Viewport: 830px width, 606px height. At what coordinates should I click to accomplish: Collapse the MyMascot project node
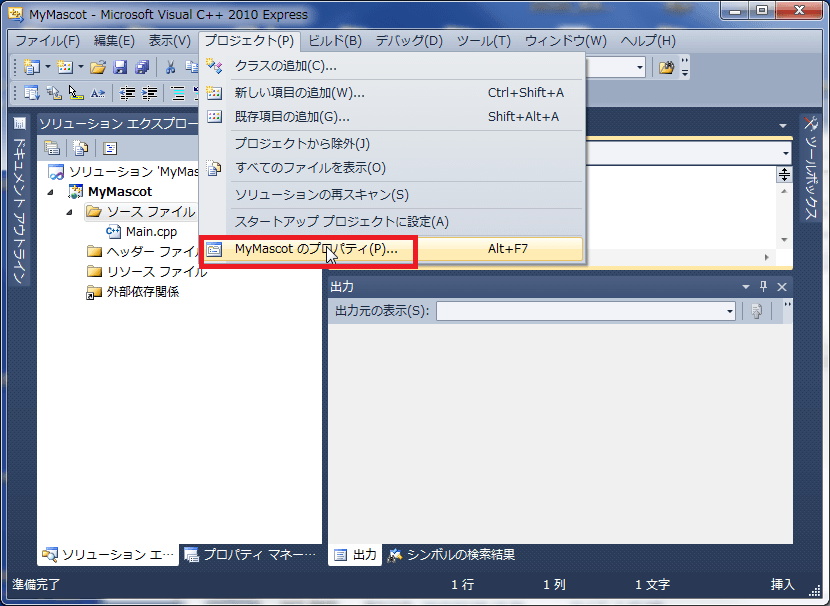click(51, 192)
